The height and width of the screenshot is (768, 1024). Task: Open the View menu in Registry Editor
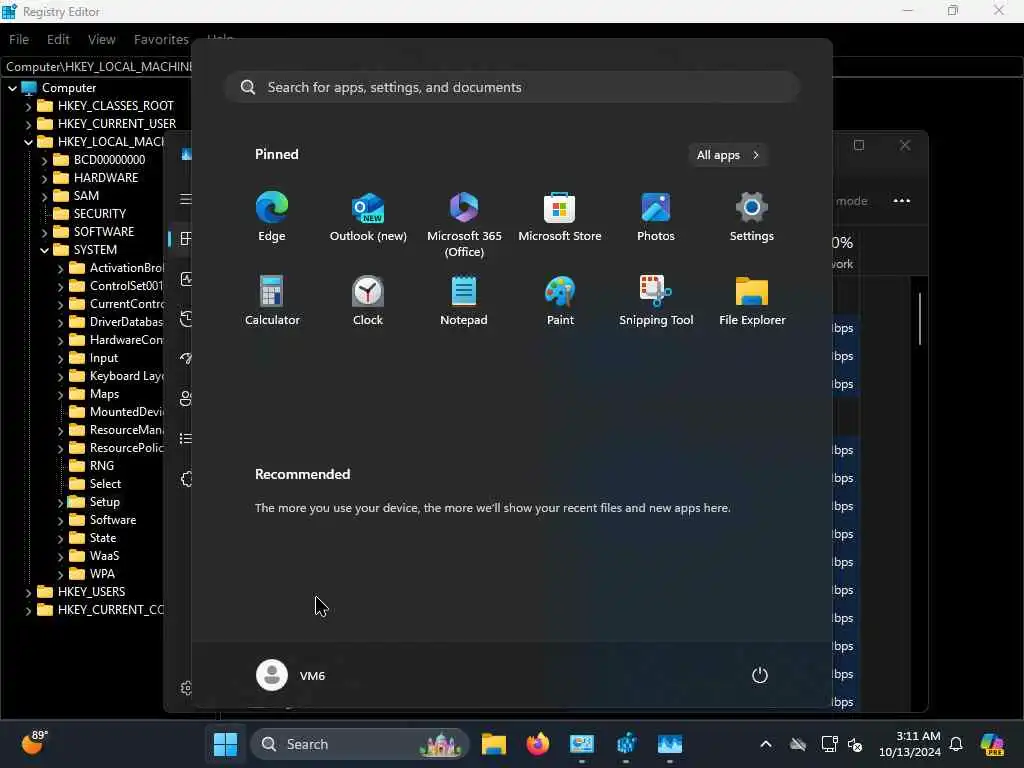coord(102,39)
